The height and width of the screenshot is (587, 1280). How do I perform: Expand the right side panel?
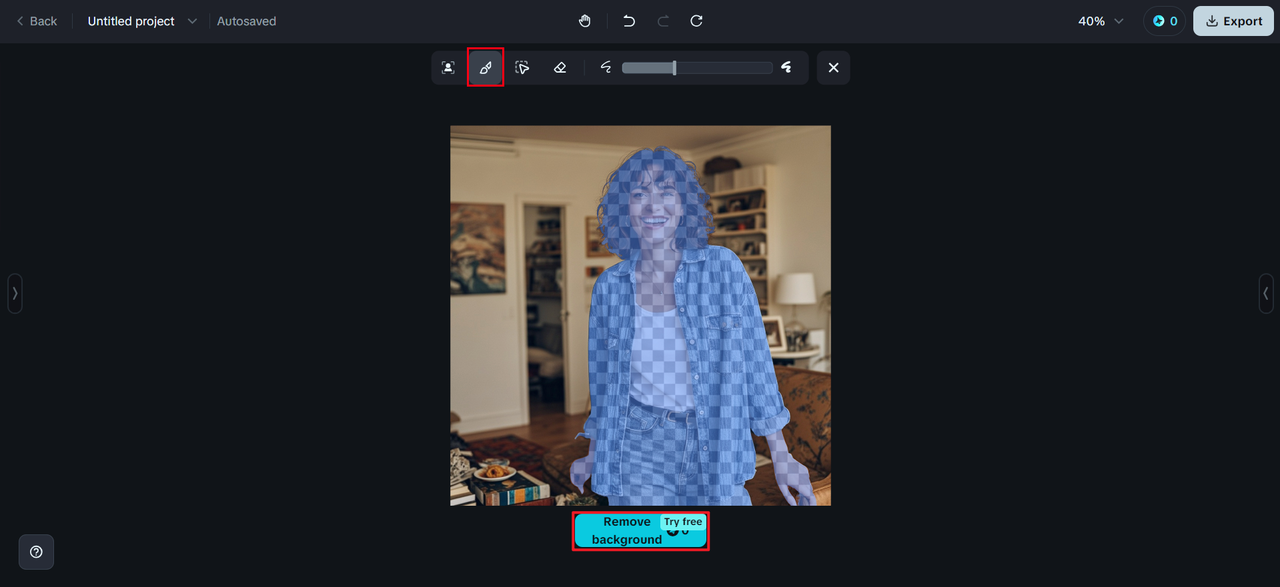point(1266,294)
